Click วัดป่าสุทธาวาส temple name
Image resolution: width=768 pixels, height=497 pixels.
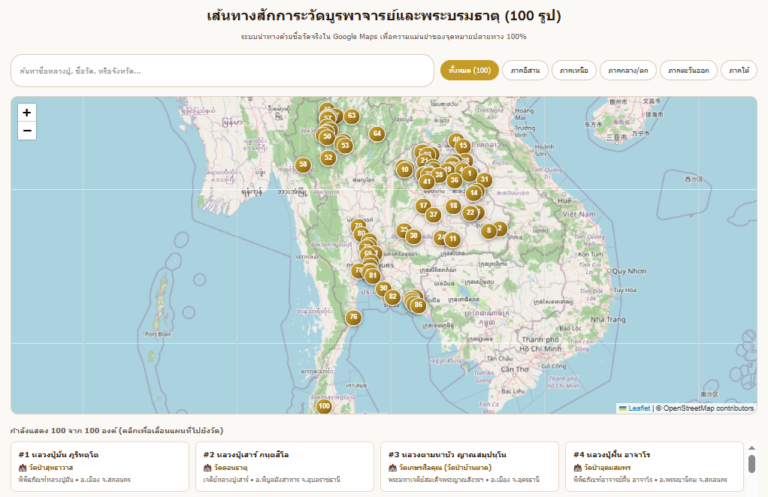[51, 468]
